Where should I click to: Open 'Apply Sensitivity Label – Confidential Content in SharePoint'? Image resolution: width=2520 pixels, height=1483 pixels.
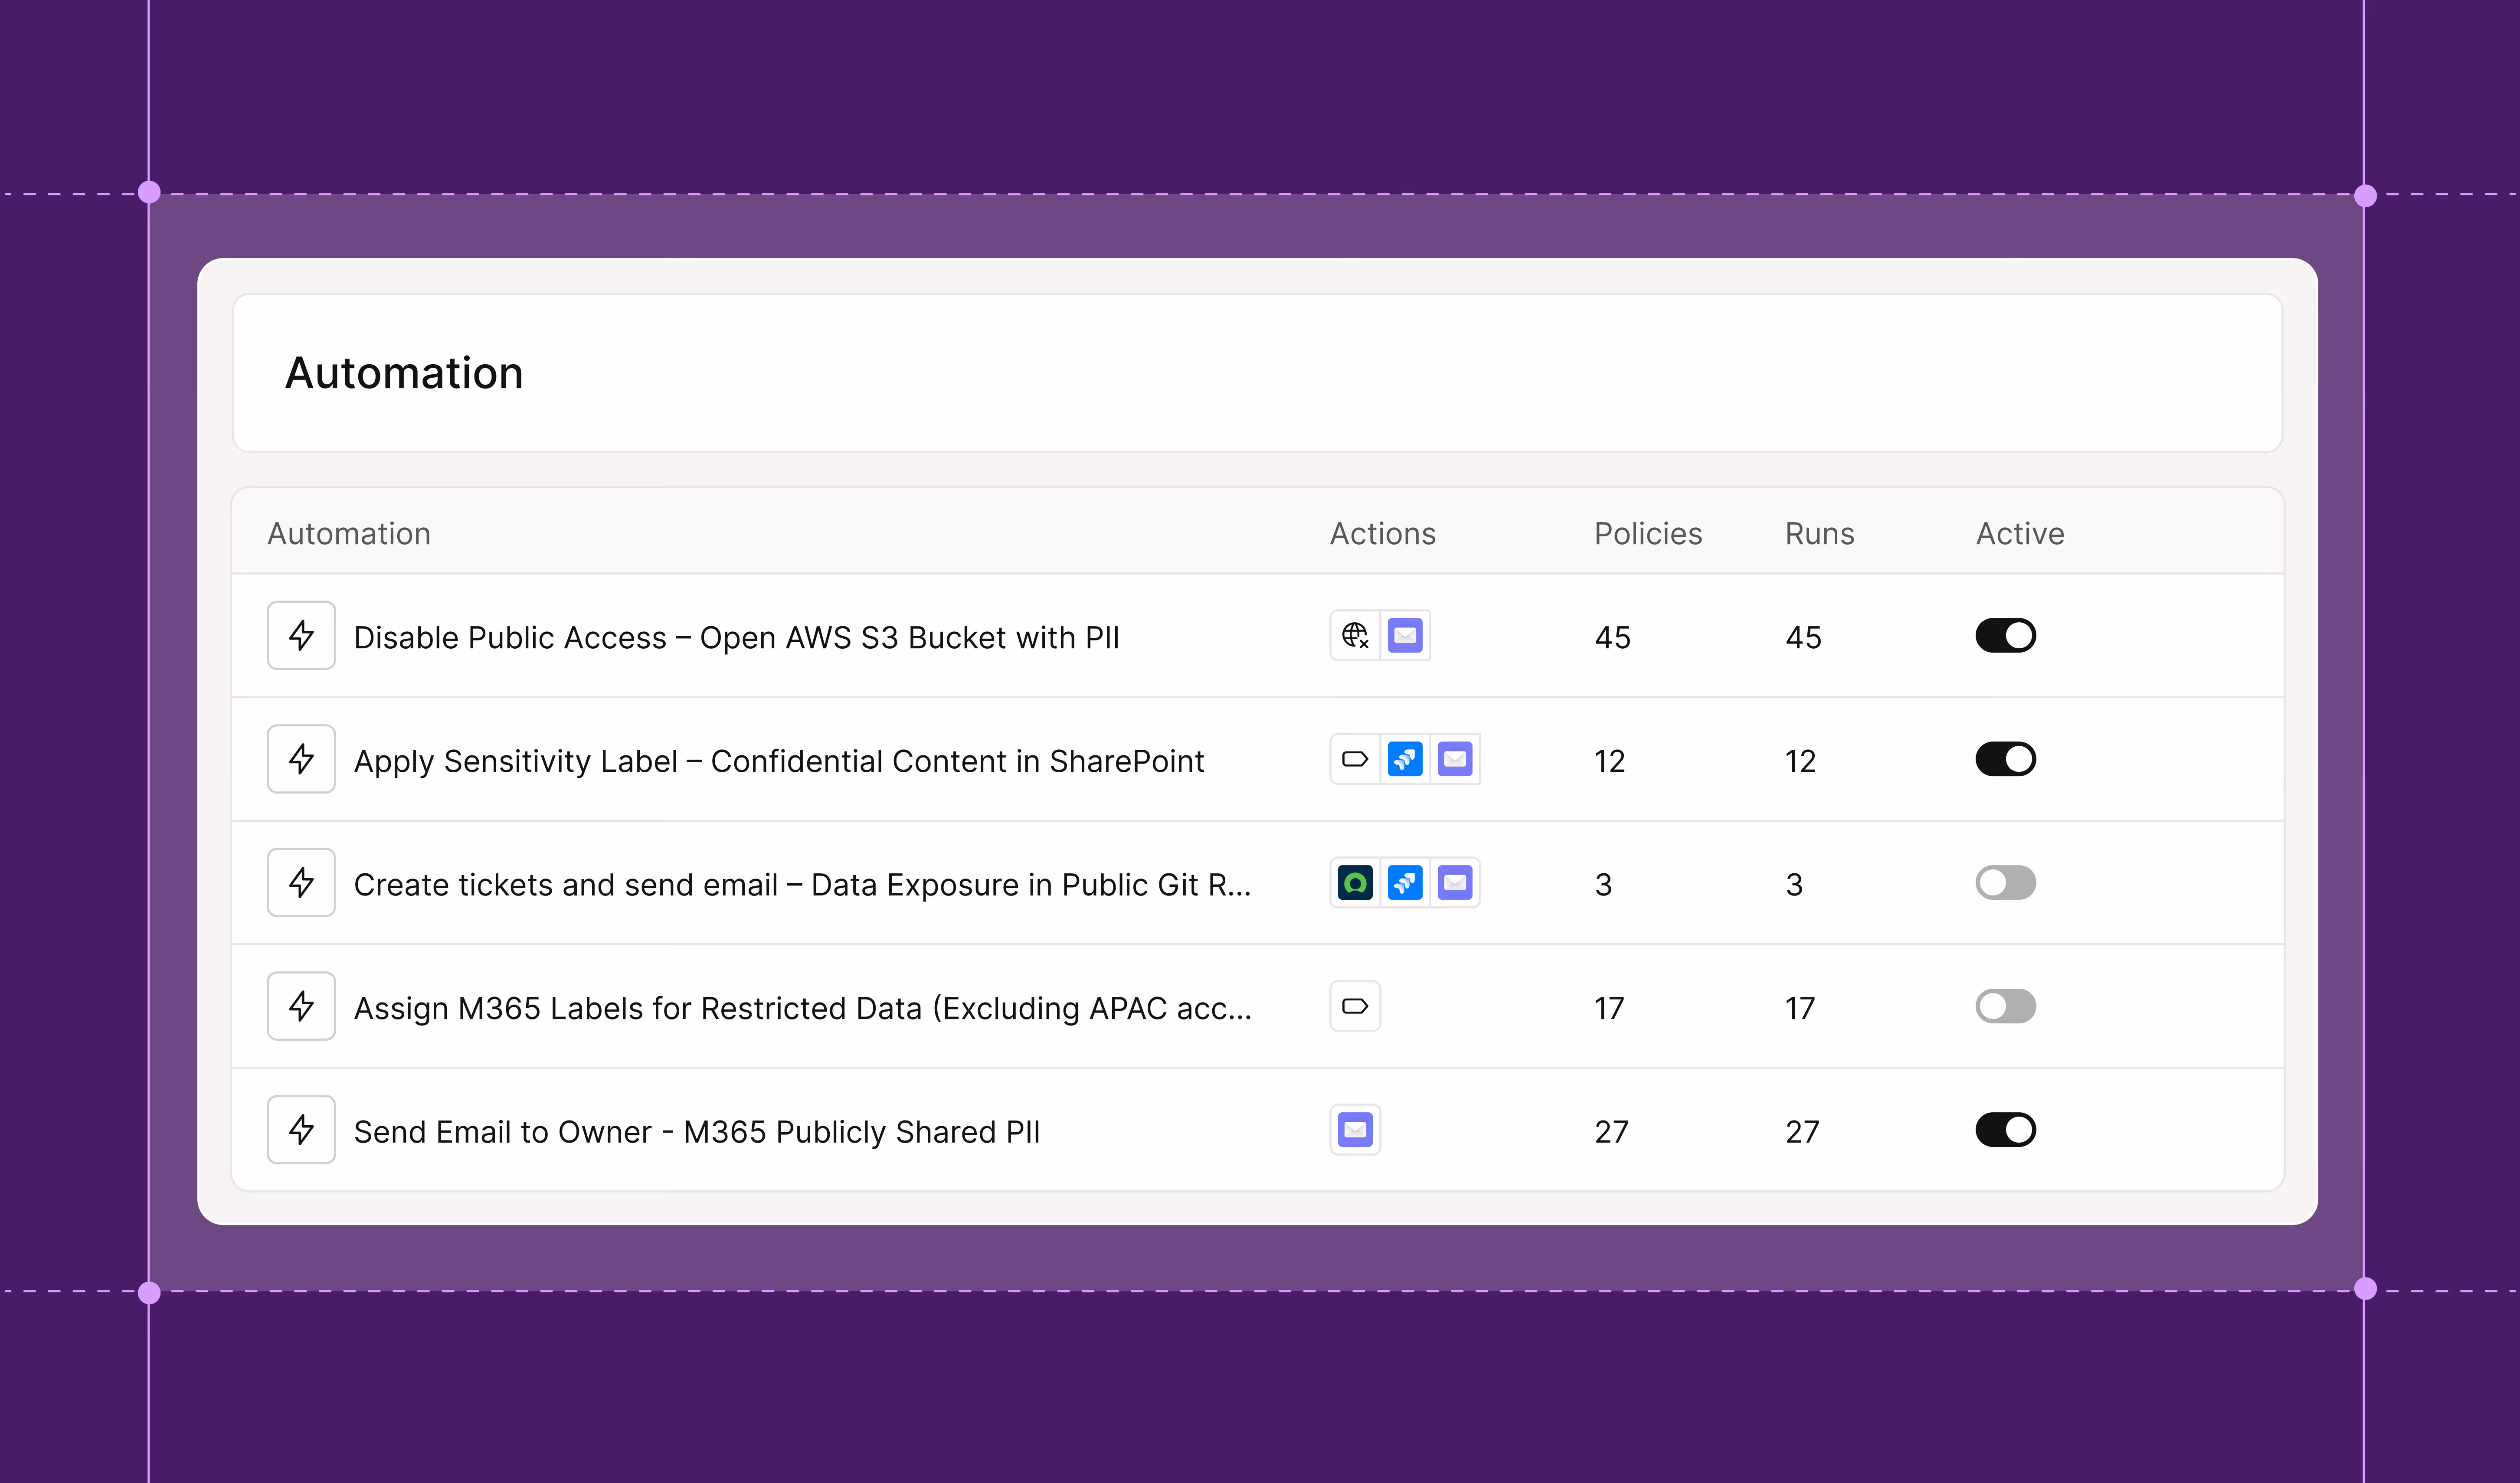pos(779,761)
